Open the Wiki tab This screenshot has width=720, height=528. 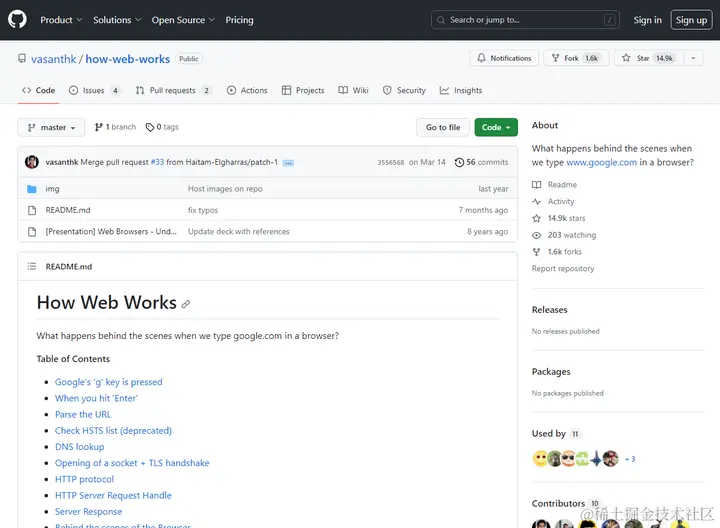coord(354,90)
